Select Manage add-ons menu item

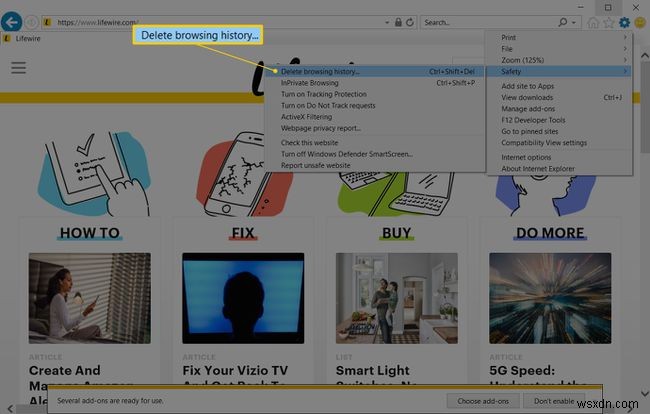(x=560, y=109)
